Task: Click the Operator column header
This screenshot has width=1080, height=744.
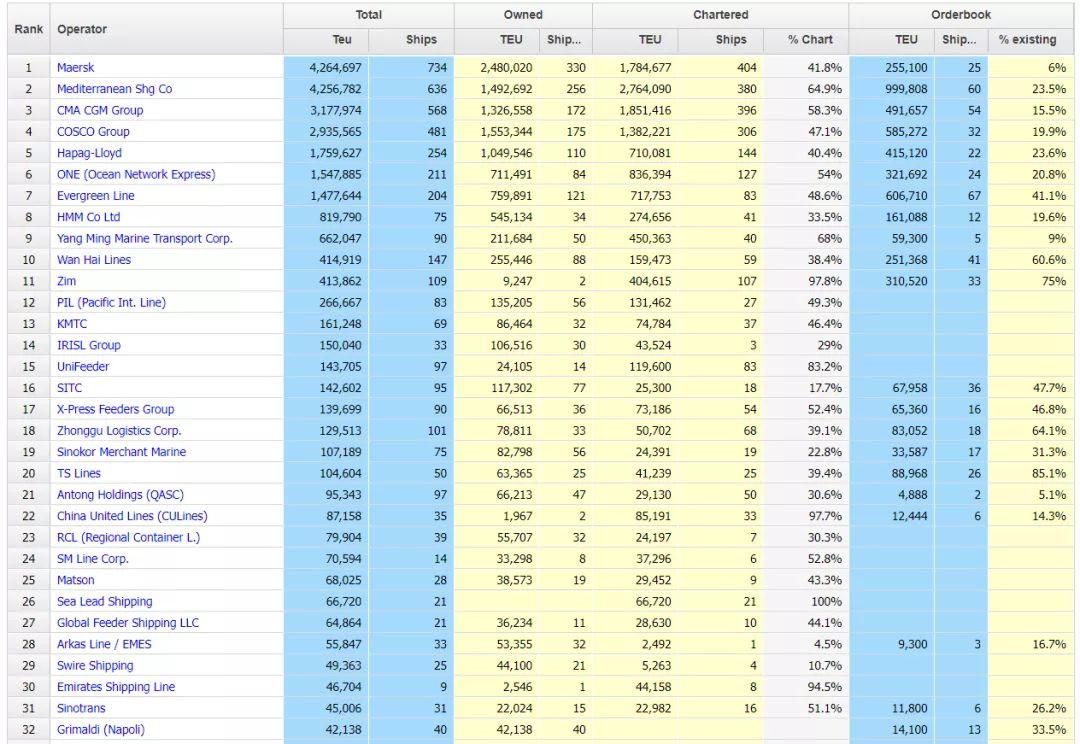Action: pyautogui.click(x=82, y=29)
